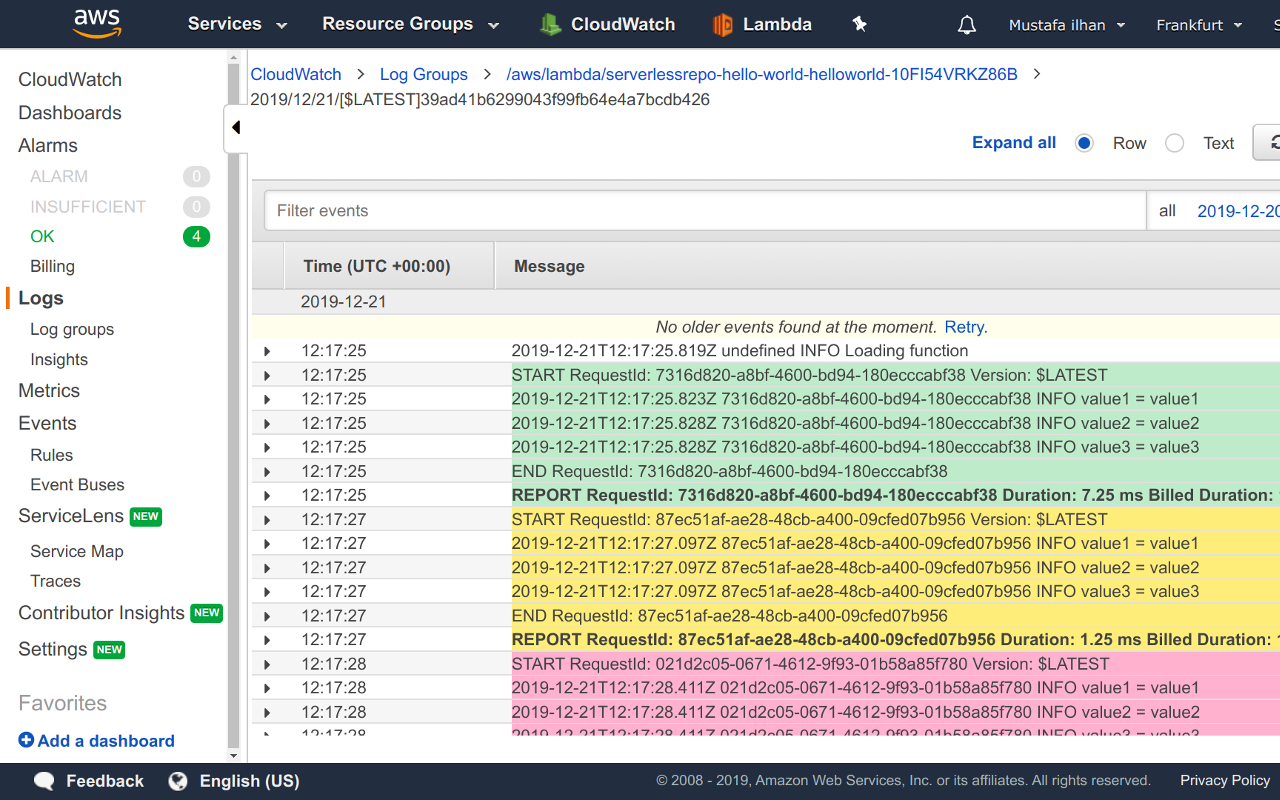Open the Mustafa ilhan account menu
This screenshot has width=1280, height=800.
(1067, 25)
